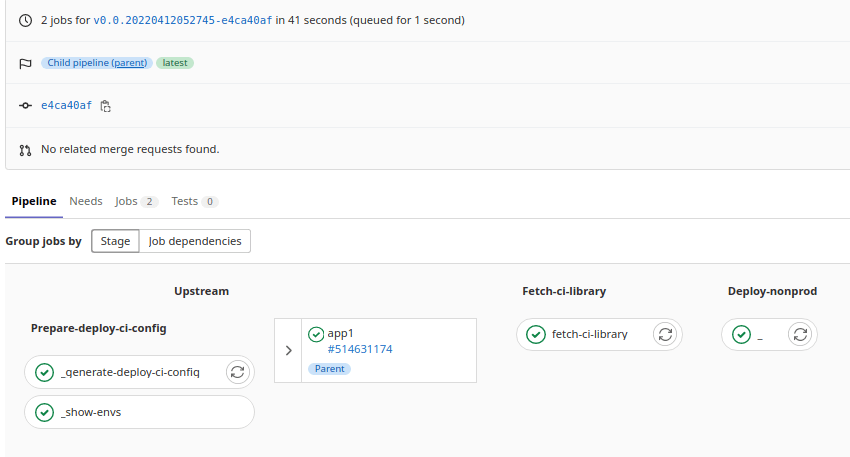This screenshot has height=457, width=850.
Task: Click the Deploy-nonprod job passed status icon
Action: (x=741, y=334)
